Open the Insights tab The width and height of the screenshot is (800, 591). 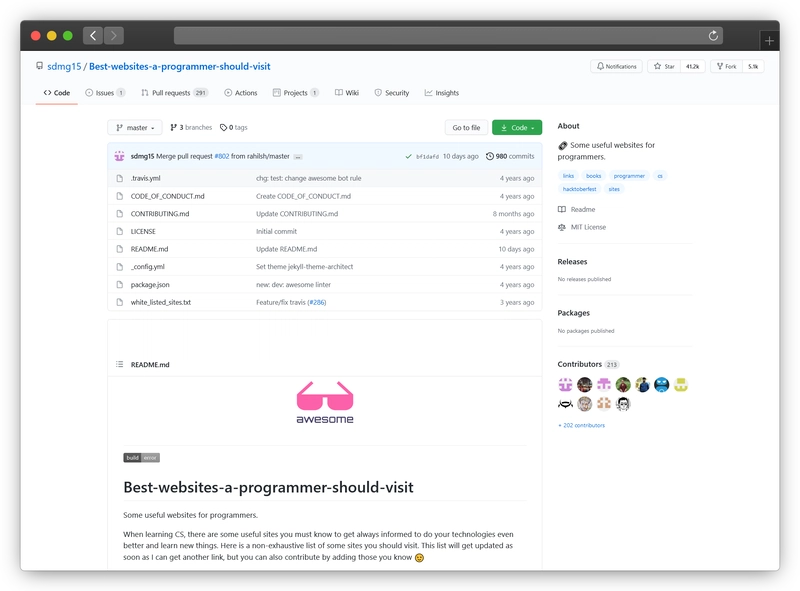(442, 93)
